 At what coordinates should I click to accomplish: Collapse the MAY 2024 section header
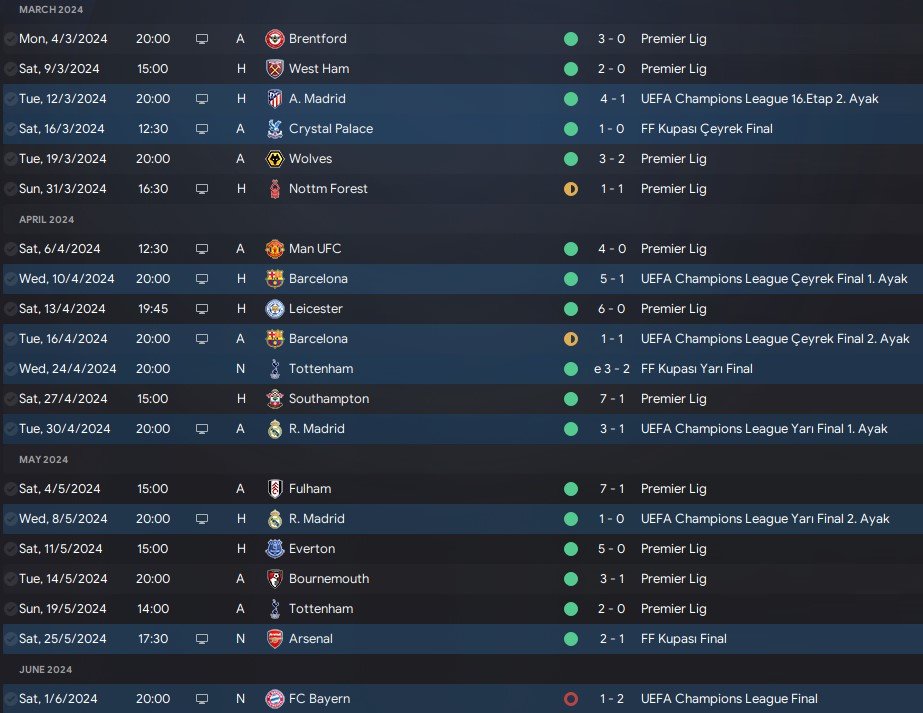(x=45, y=459)
